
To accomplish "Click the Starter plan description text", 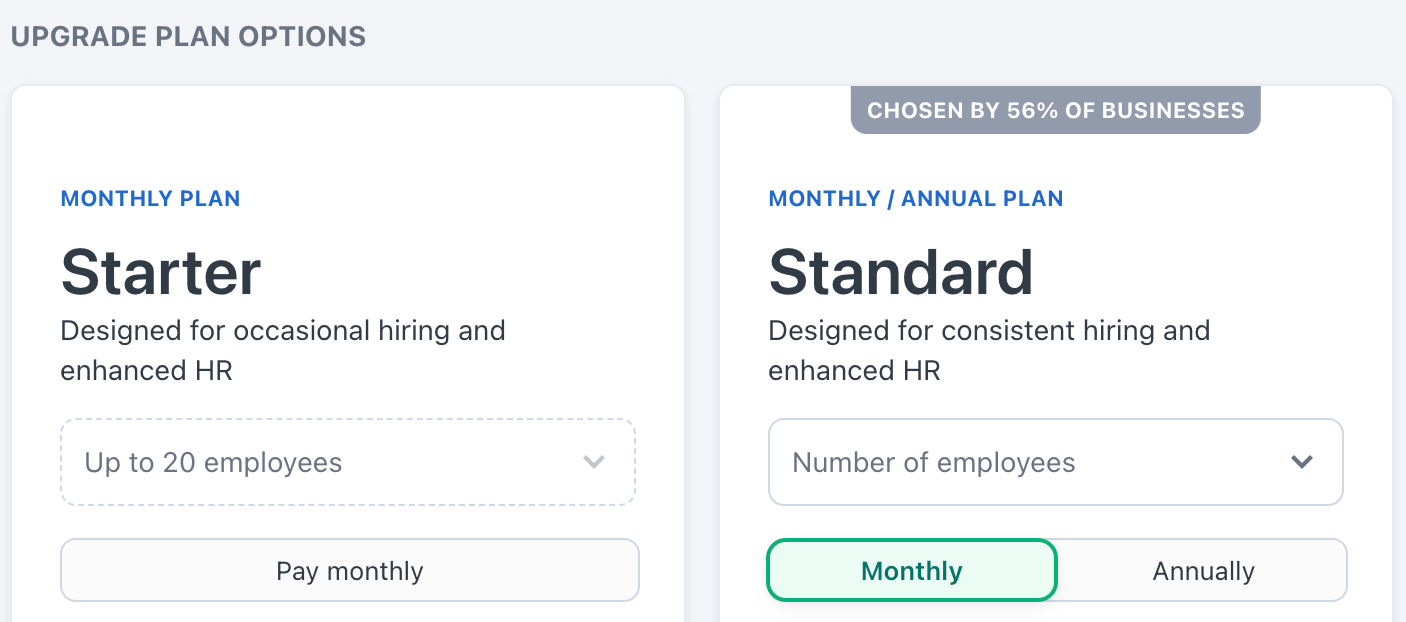I will pyautogui.click(x=283, y=350).
